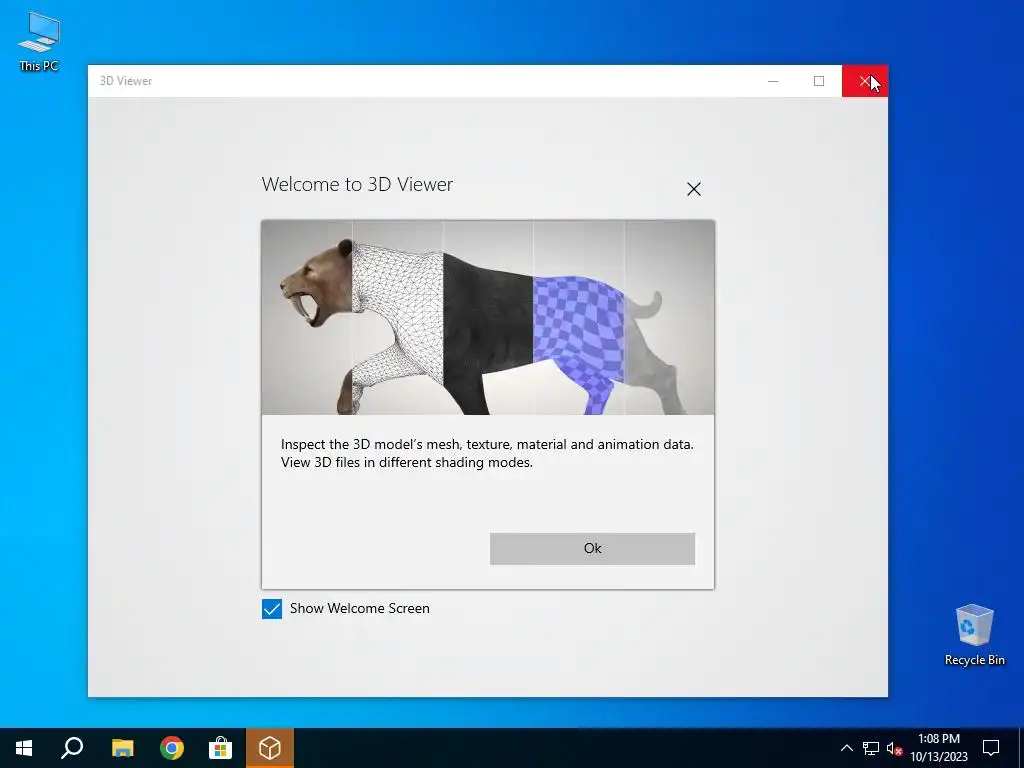Open File Explorer from the taskbar
Viewport: 1024px width, 768px height.
(122, 748)
